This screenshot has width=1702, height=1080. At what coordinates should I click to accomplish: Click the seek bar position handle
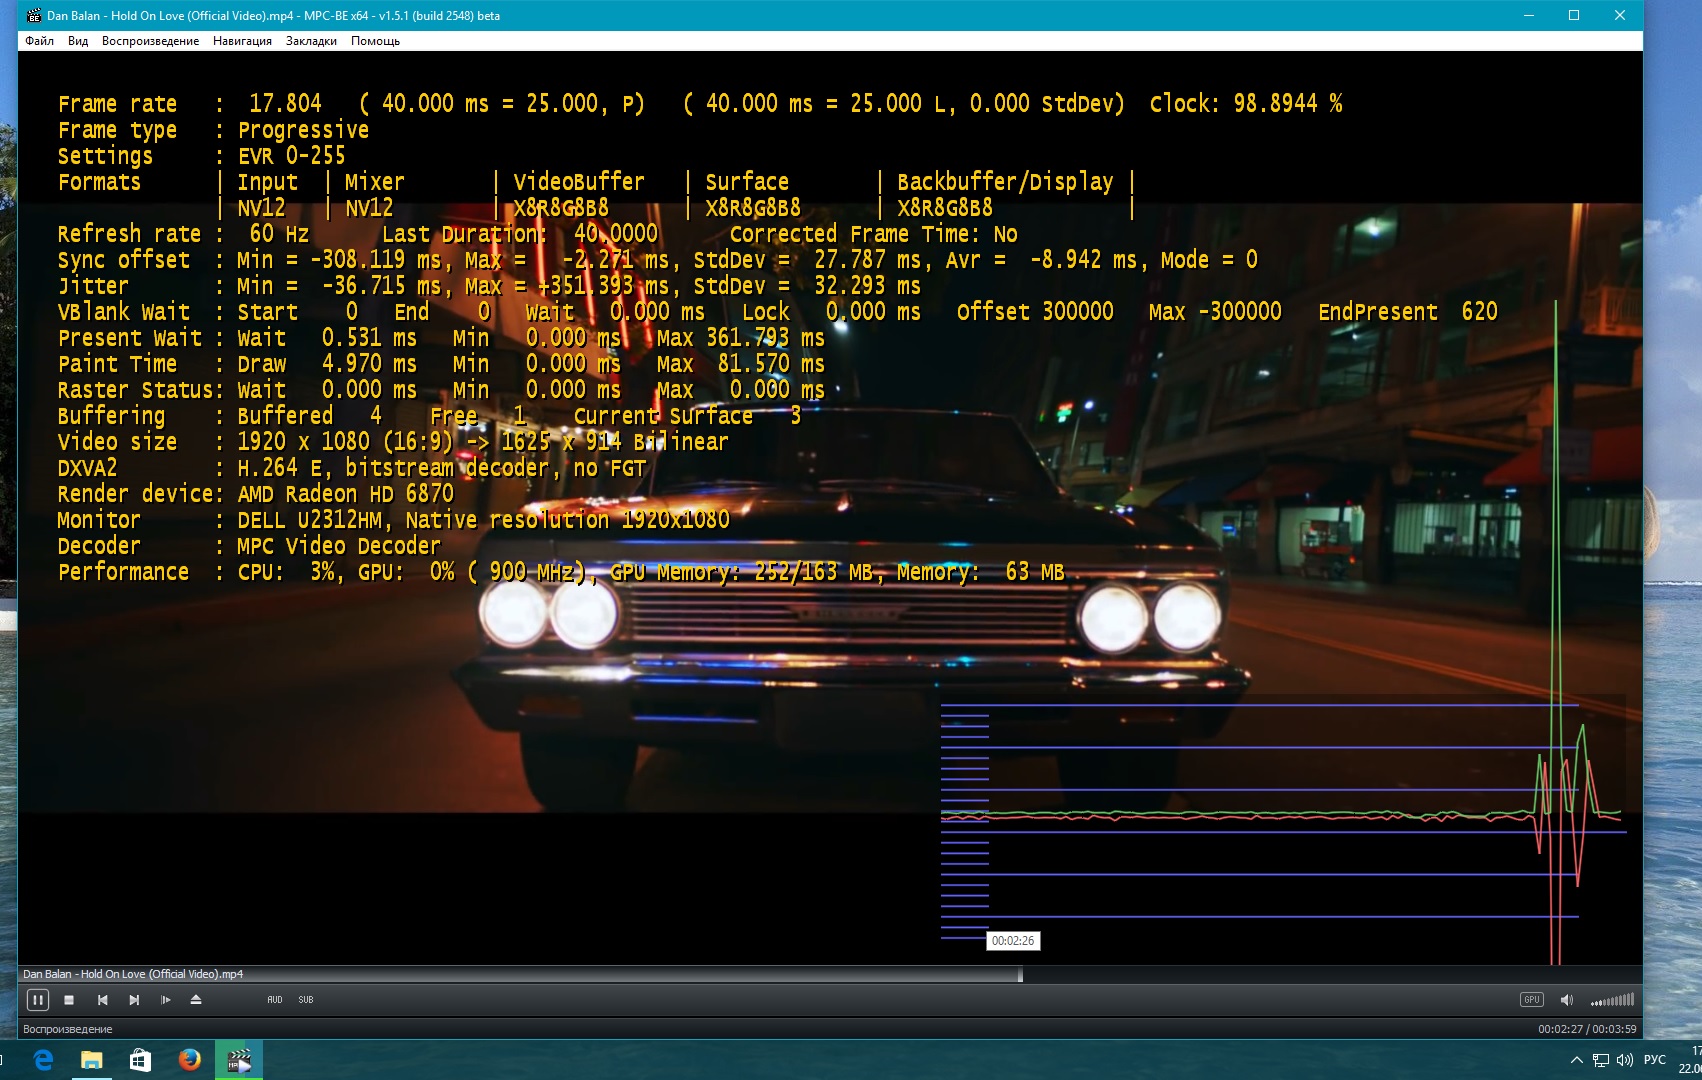click(x=1020, y=975)
